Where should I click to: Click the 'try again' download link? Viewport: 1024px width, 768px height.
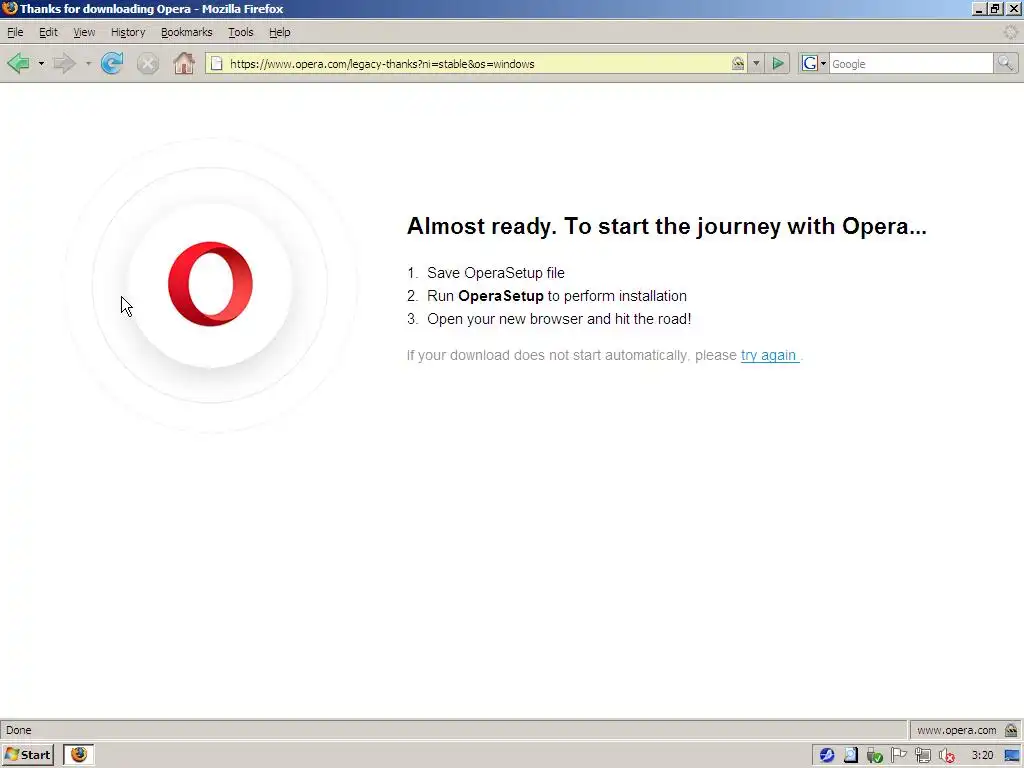point(769,355)
